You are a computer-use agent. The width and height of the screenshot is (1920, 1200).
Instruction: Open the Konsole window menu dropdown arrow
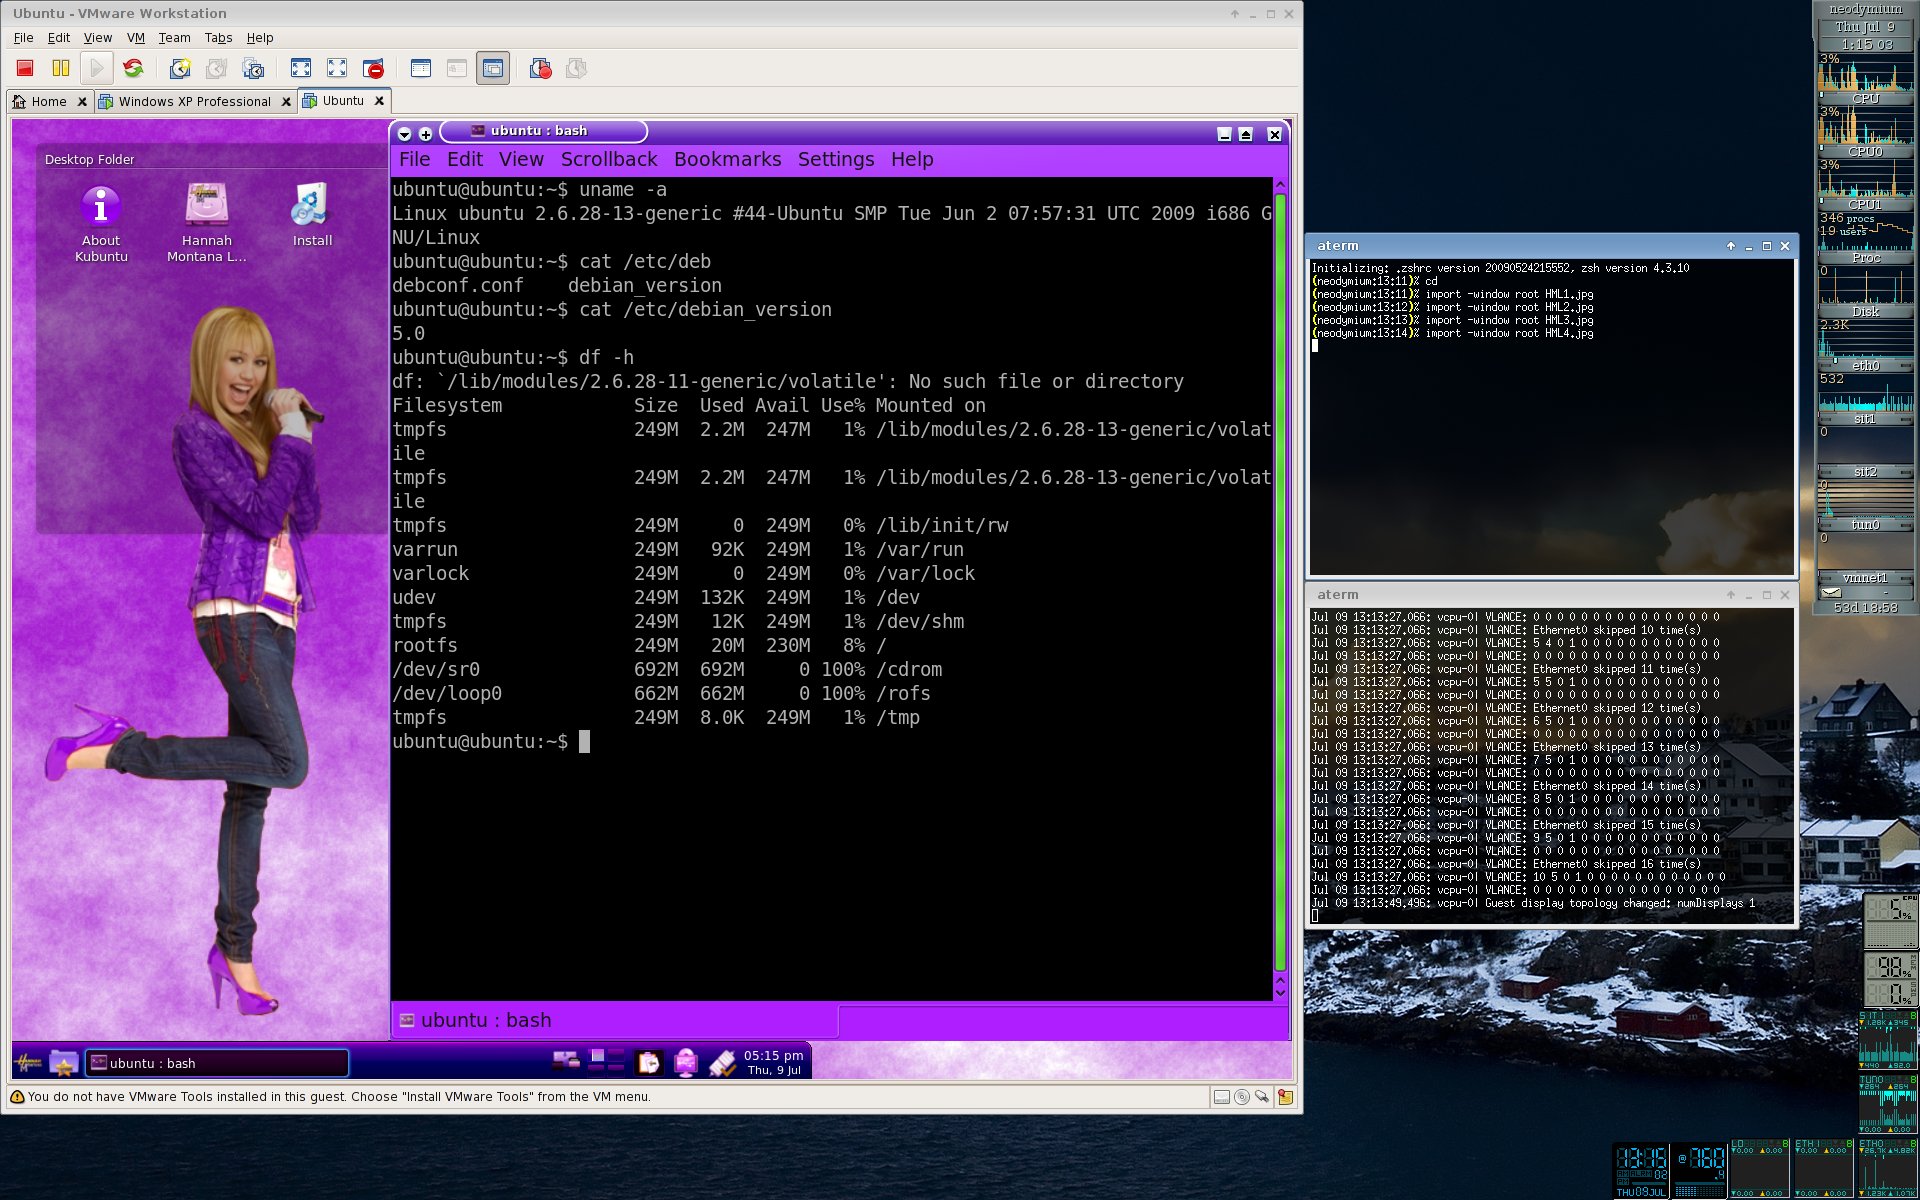(404, 134)
